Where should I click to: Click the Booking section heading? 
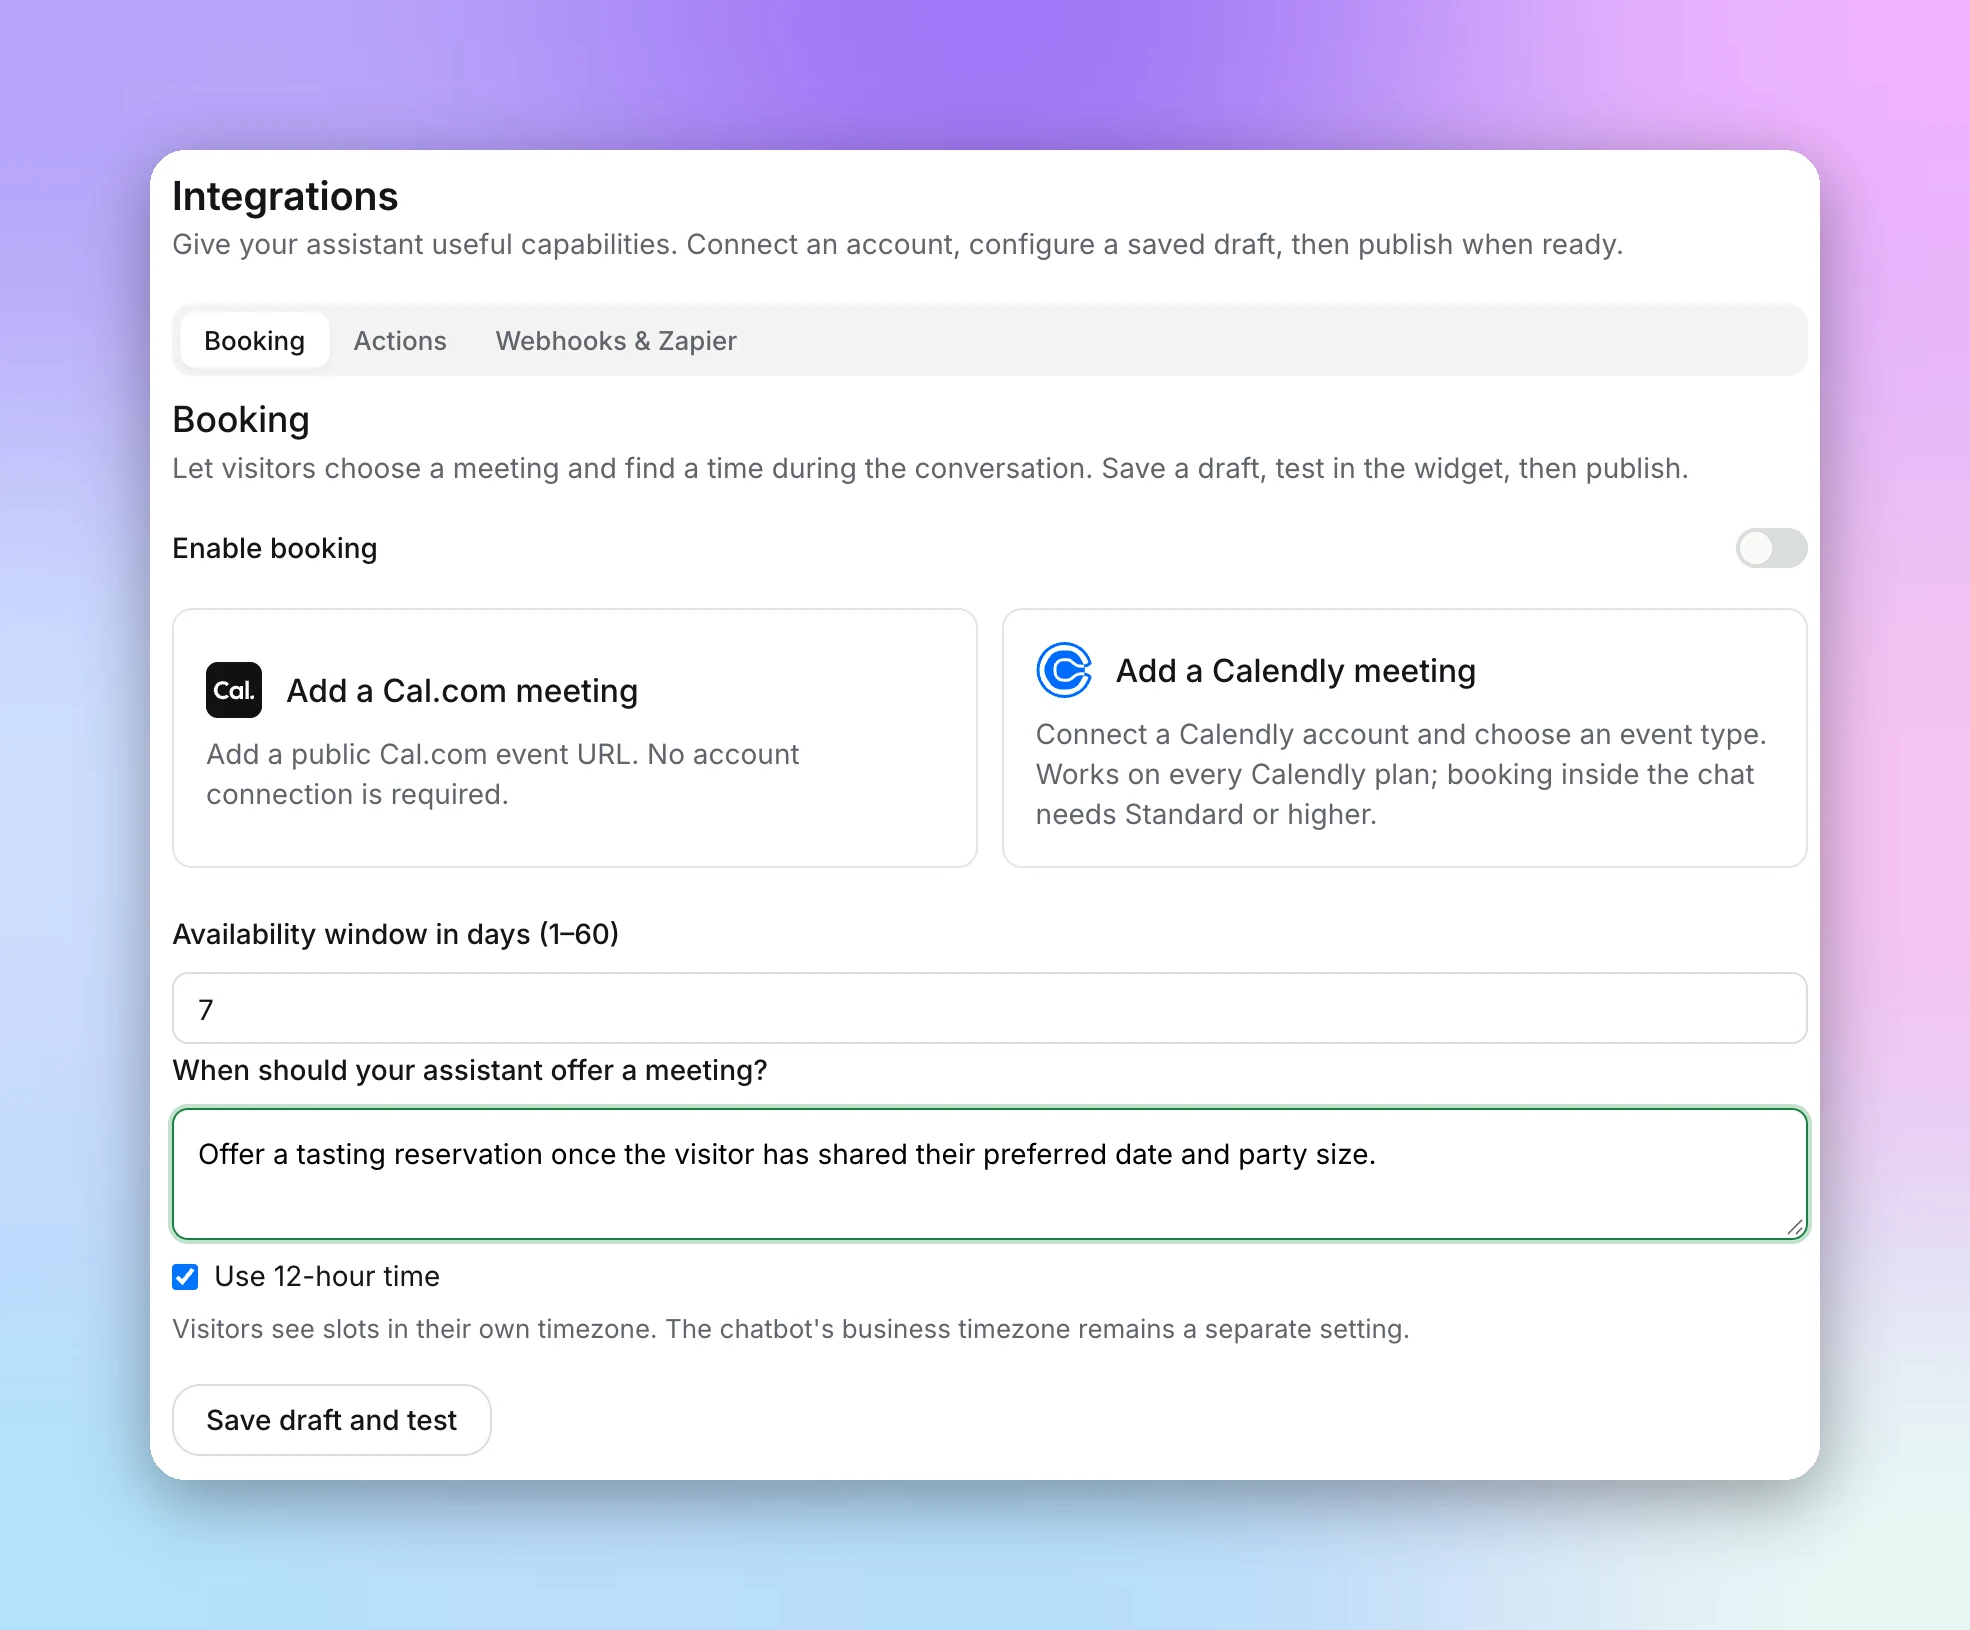241,420
